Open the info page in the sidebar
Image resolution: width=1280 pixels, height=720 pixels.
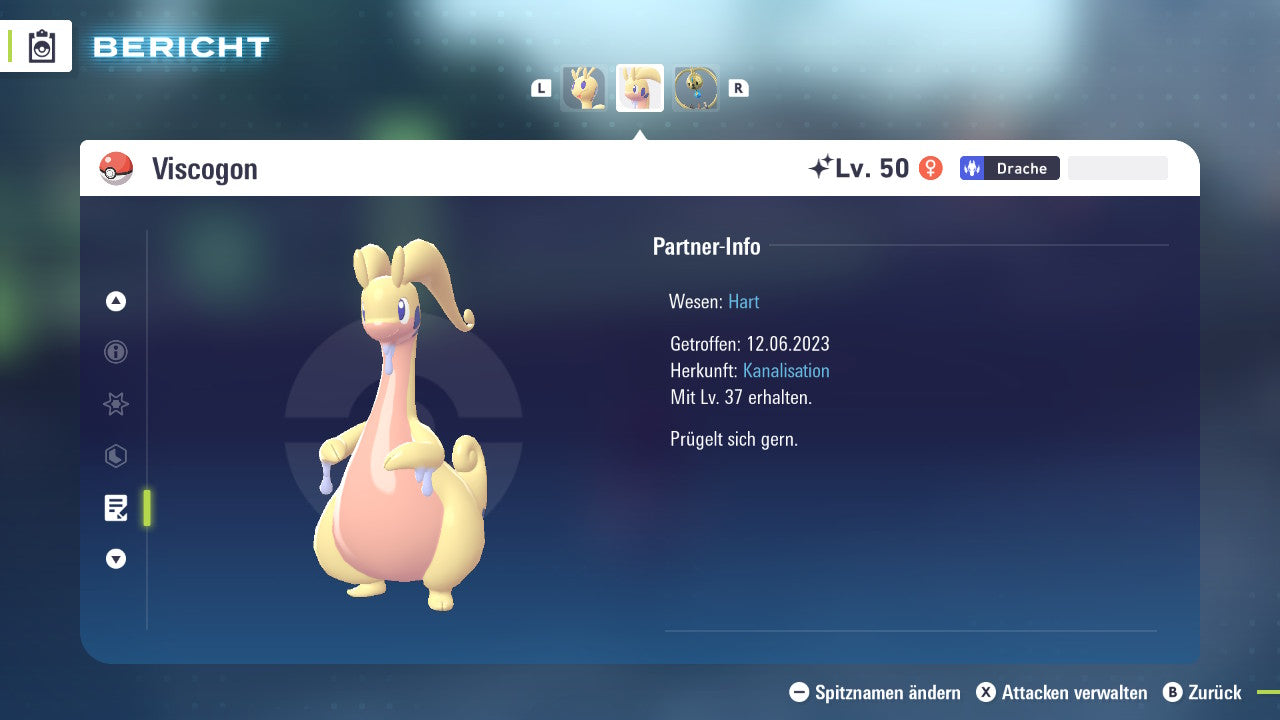(116, 352)
